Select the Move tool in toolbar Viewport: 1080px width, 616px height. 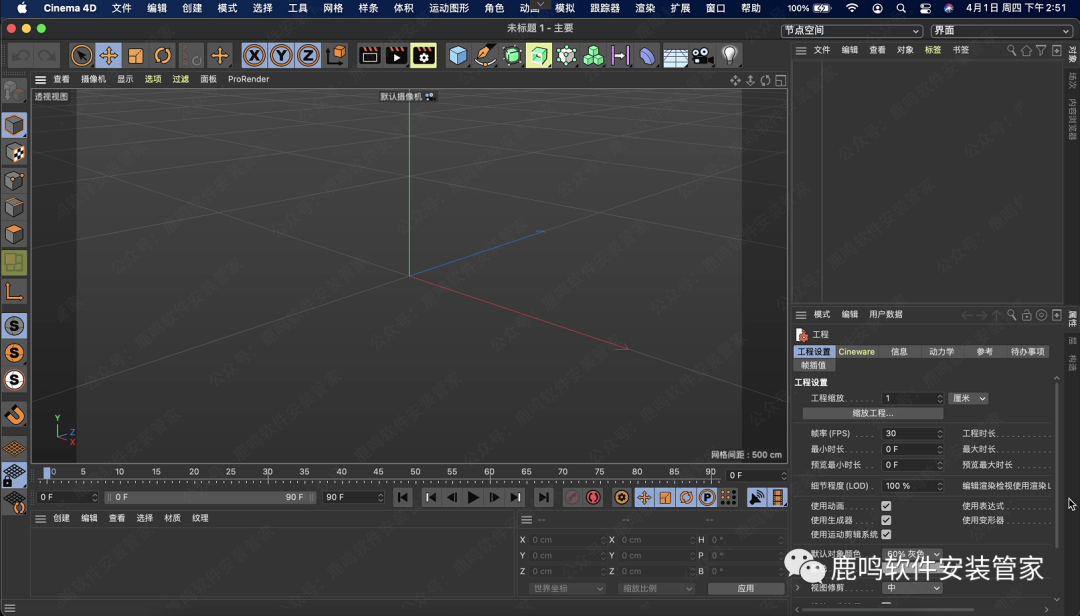(109, 56)
